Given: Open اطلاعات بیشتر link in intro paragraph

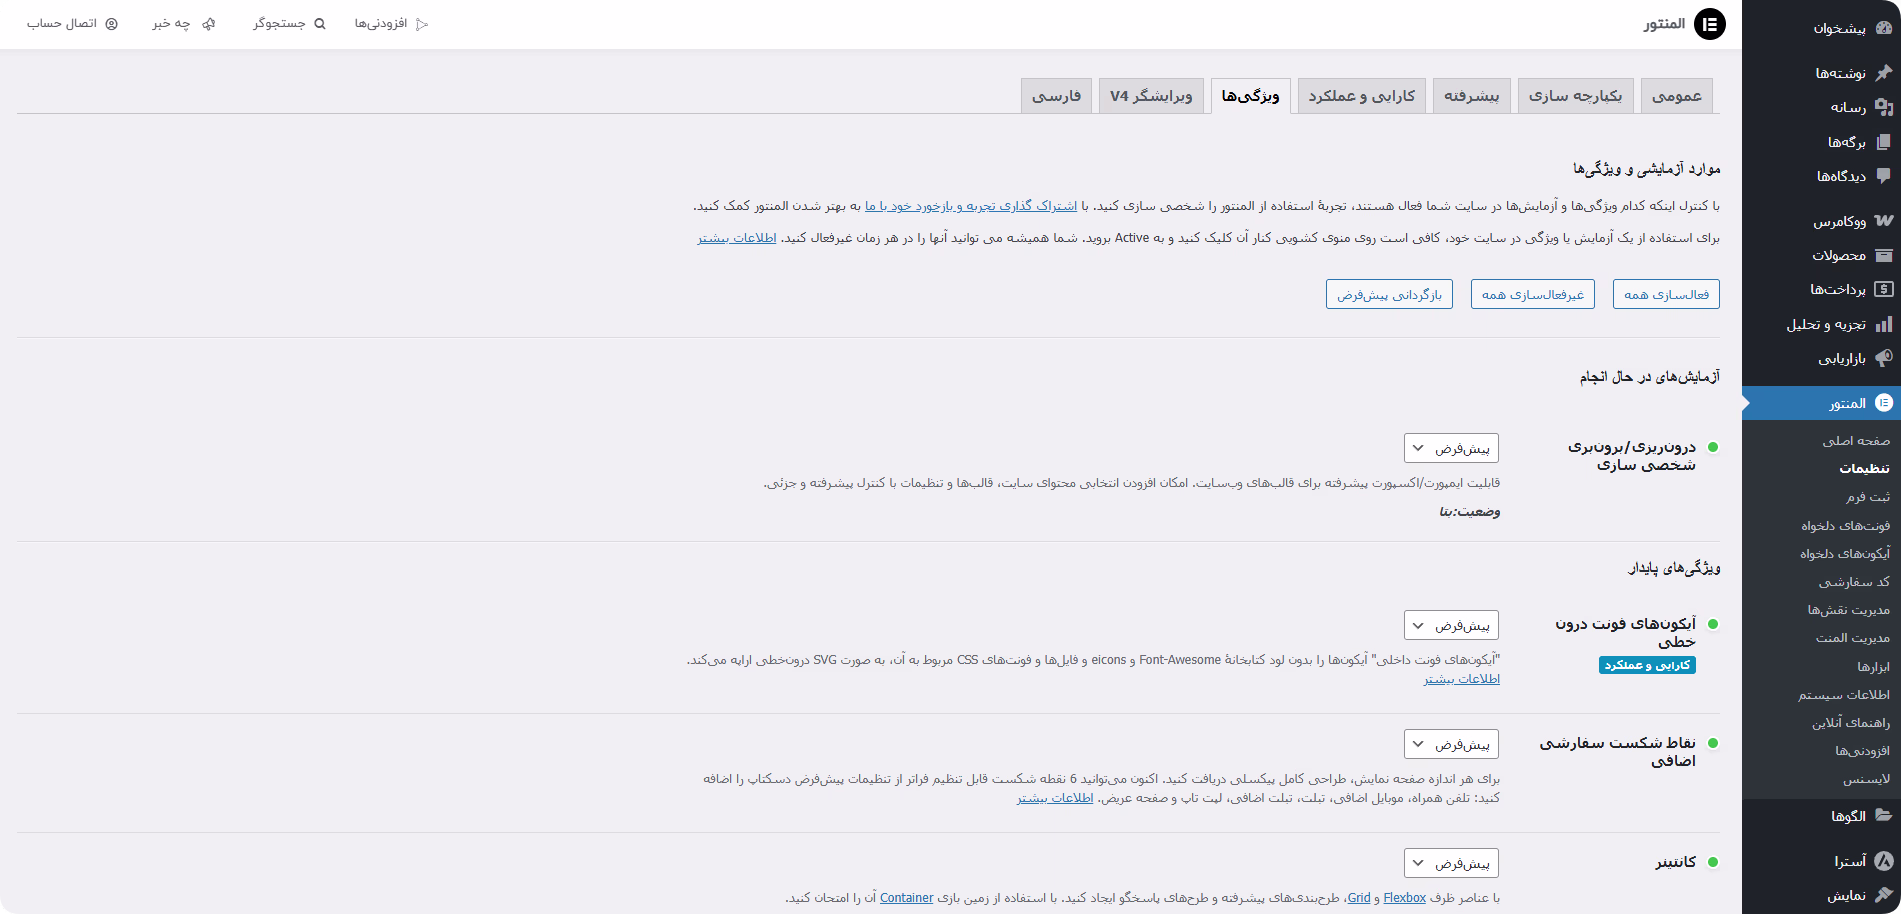Looking at the screenshot, I should coord(737,238).
